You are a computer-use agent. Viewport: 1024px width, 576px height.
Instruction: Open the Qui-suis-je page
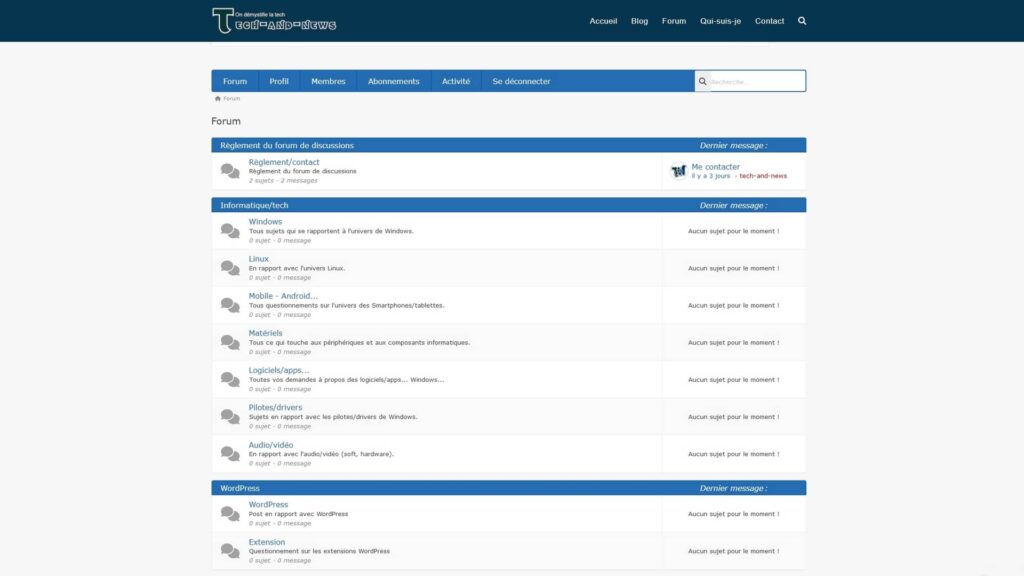pyautogui.click(x=722, y=20)
